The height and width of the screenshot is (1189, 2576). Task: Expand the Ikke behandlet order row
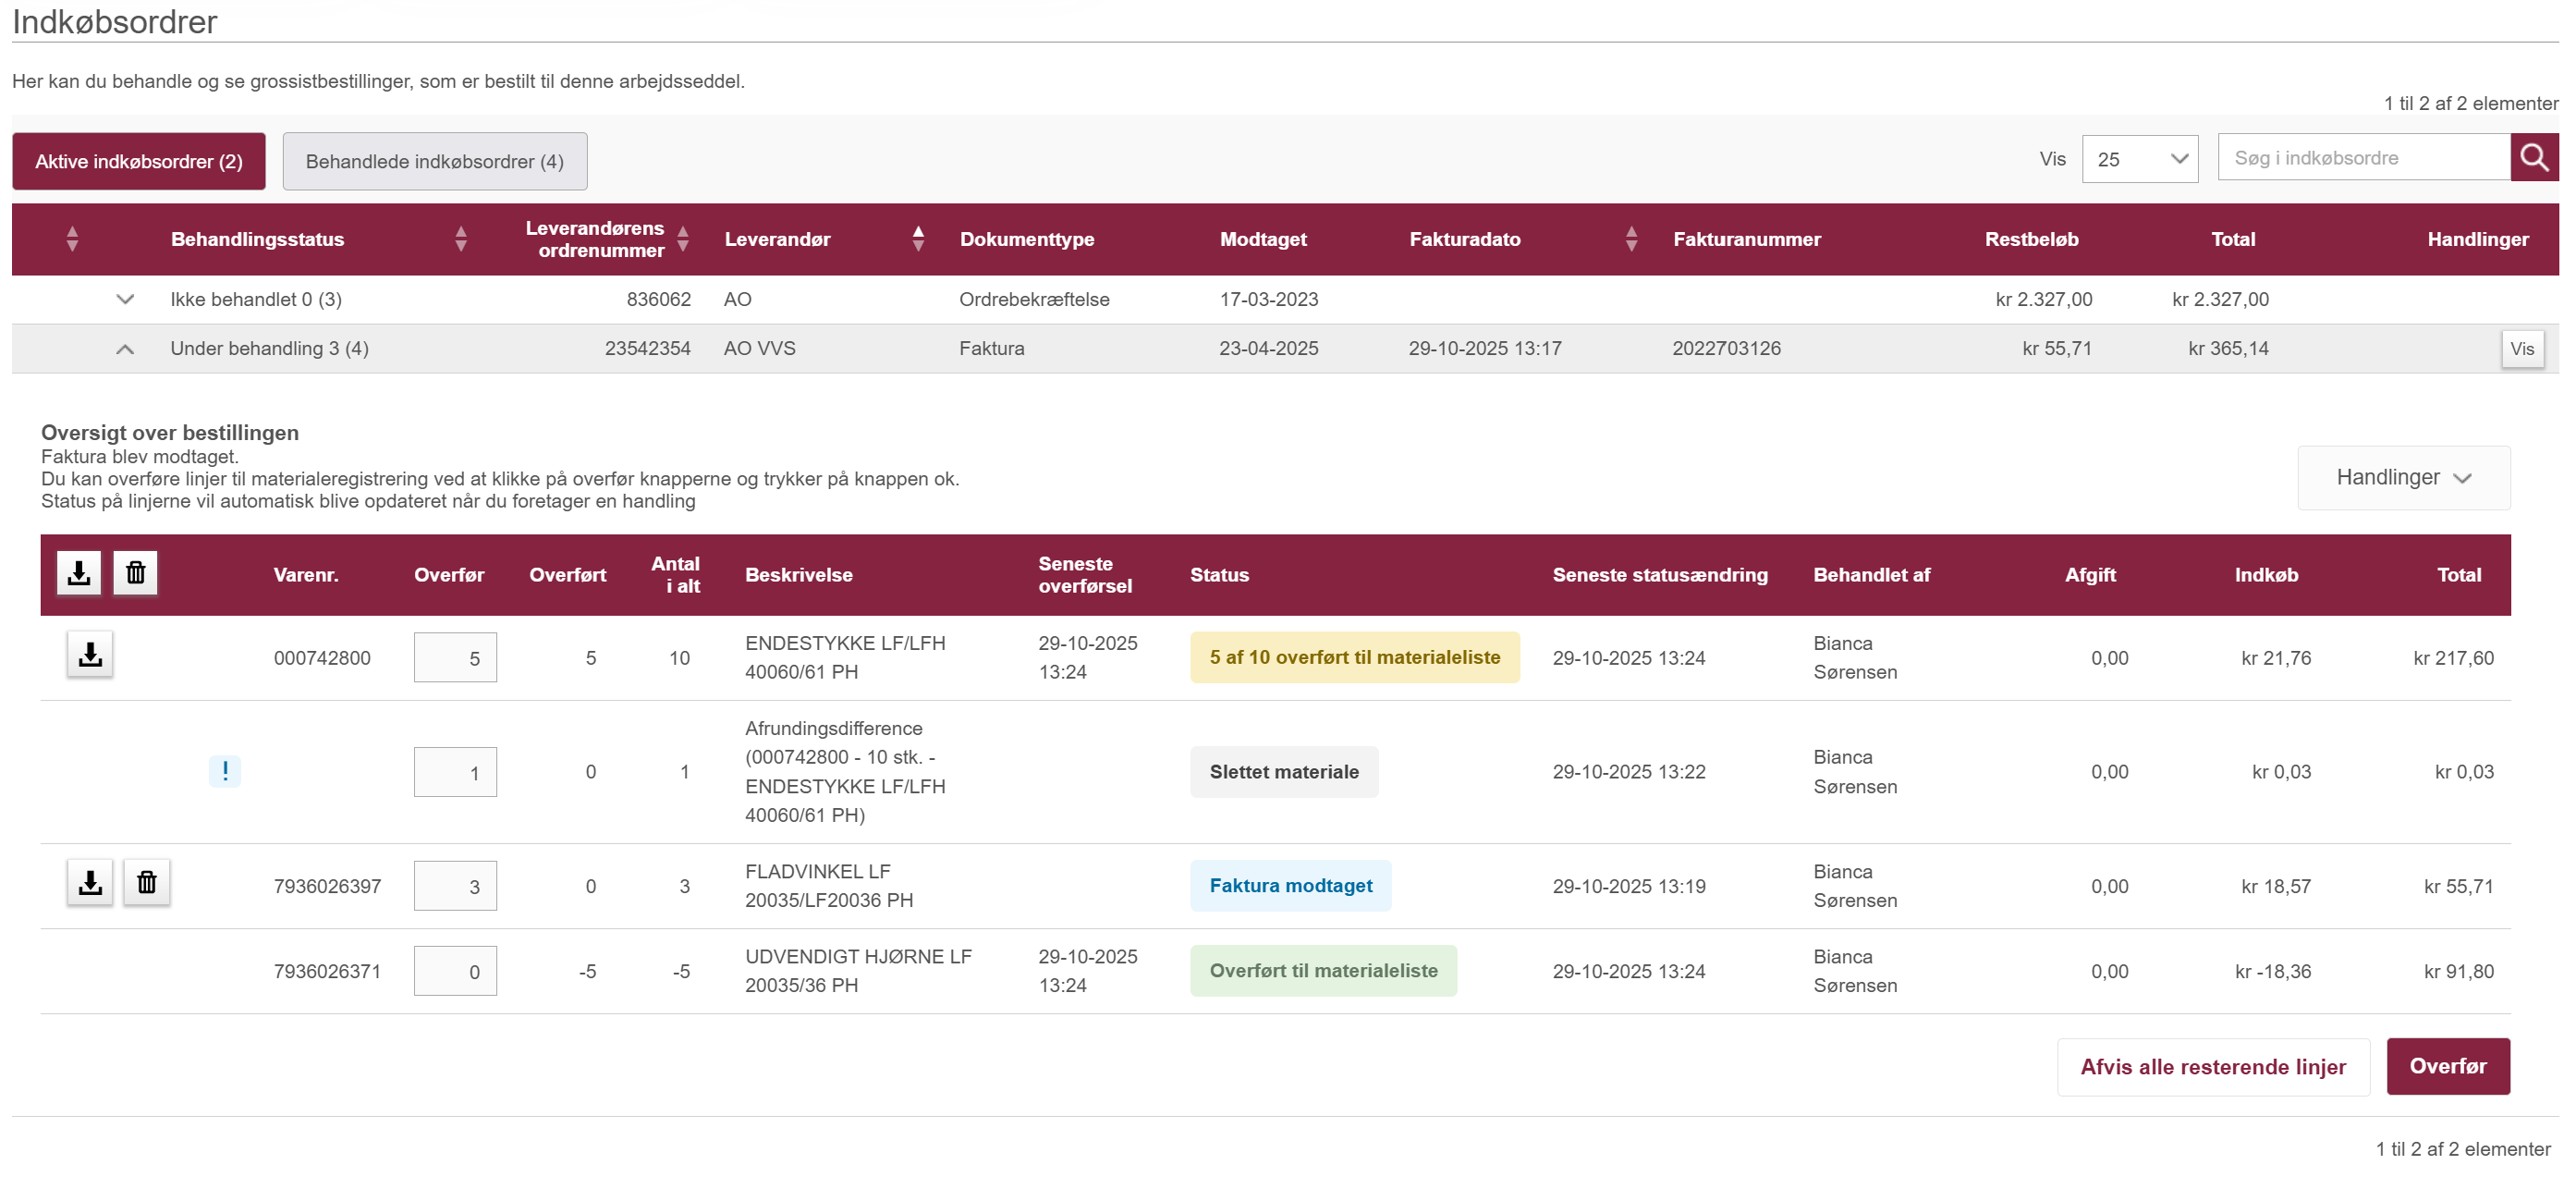[x=125, y=299]
